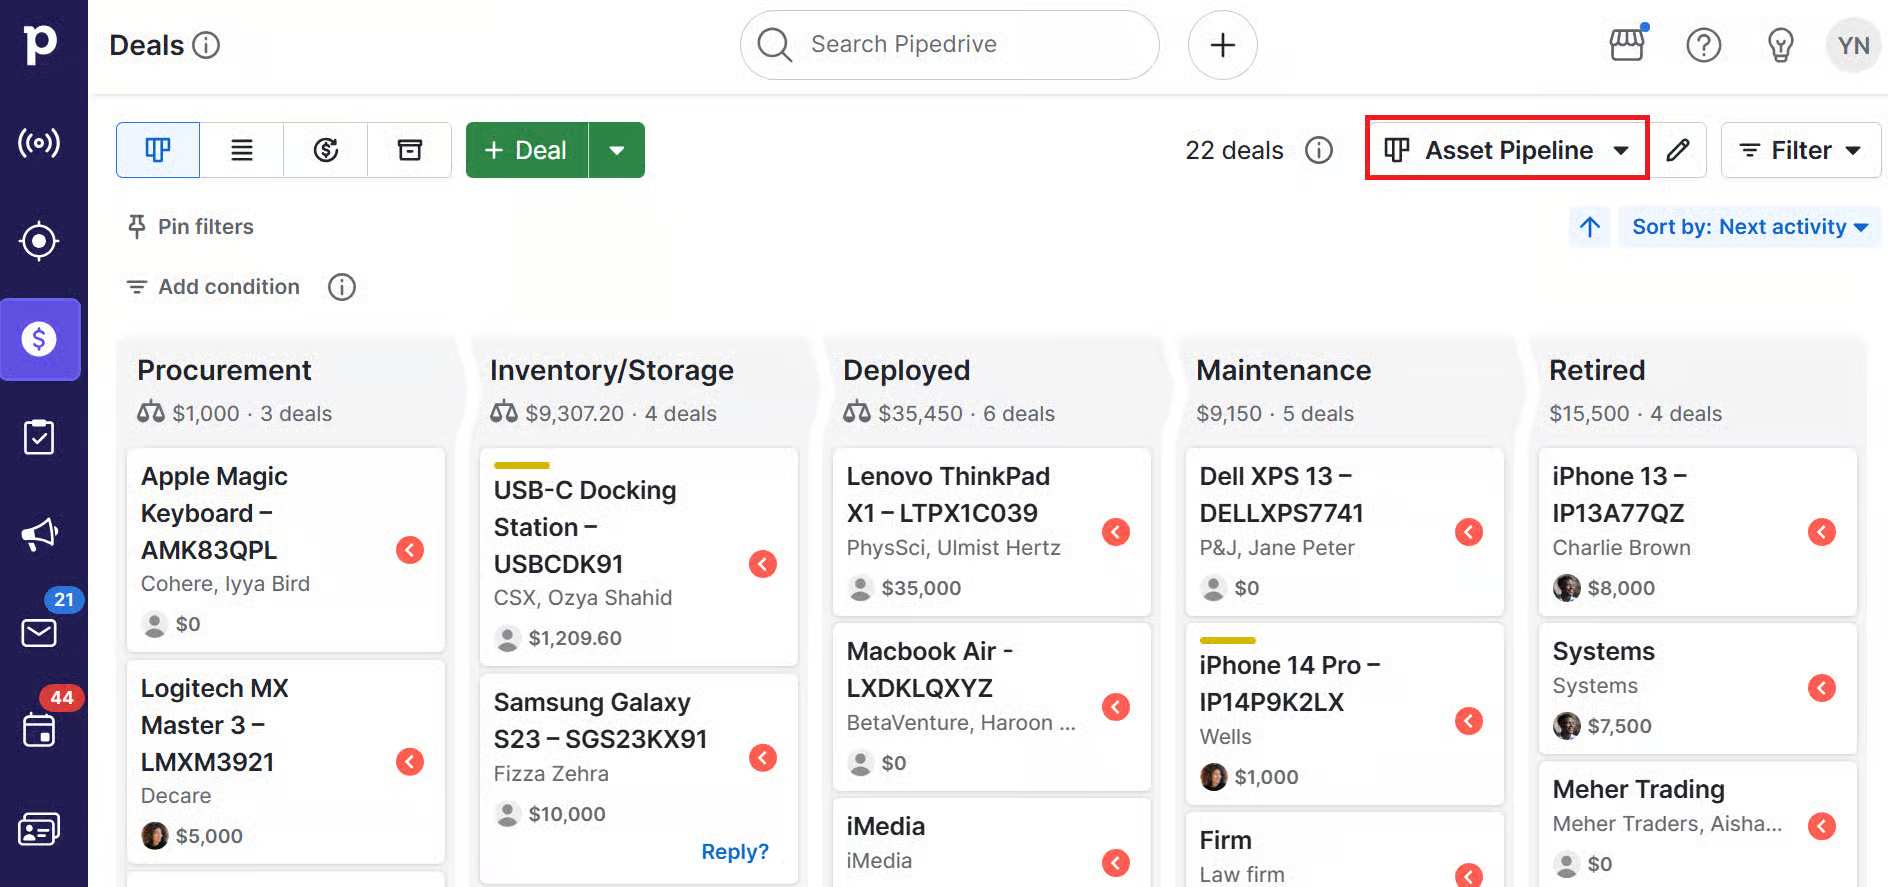
Task: Open Samsung Galaxy S23 deal card
Action: (x=639, y=779)
